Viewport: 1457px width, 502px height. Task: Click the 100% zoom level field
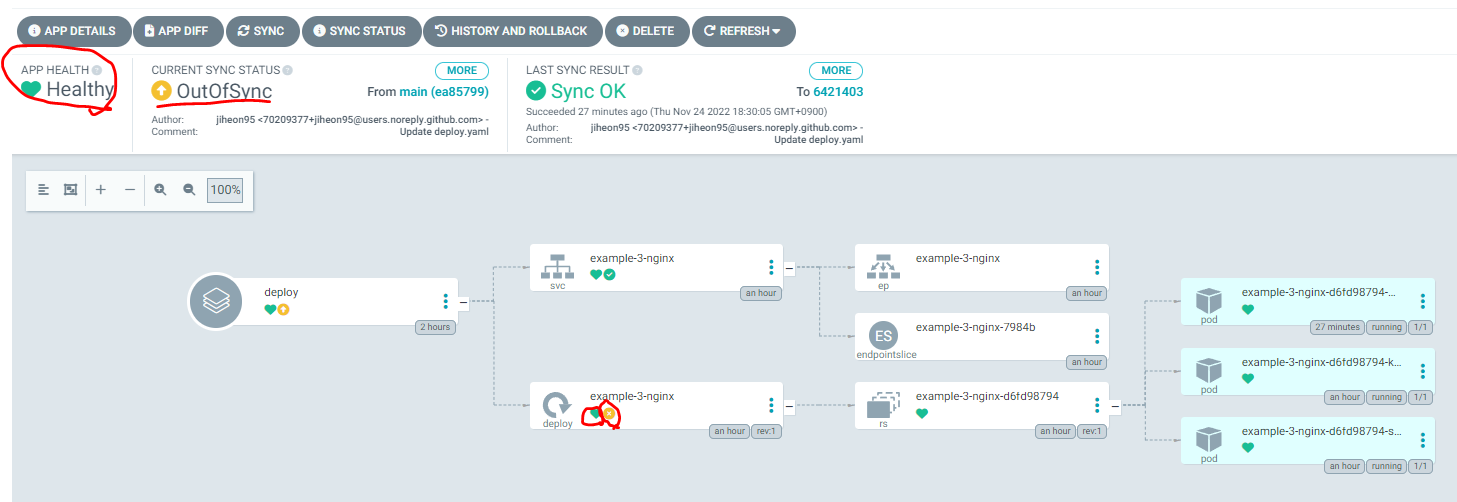click(x=225, y=190)
